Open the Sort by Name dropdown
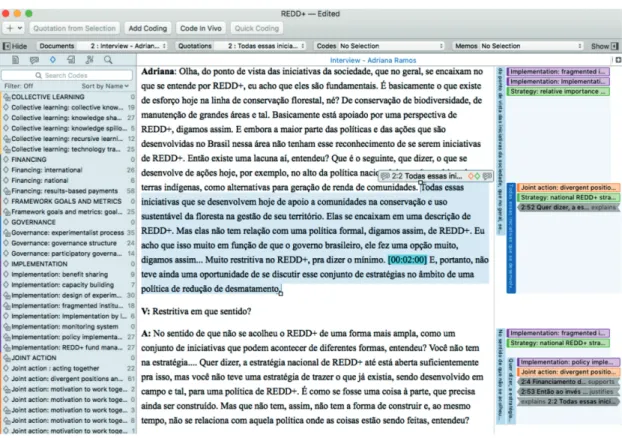This screenshot has width=622, height=438. [105, 86]
